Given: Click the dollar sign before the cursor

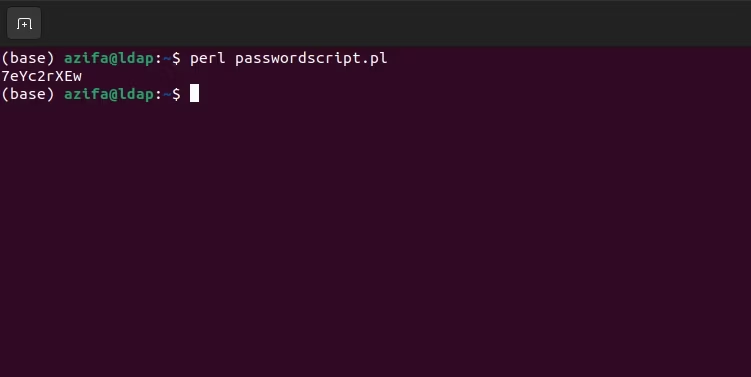Looking at the screenshot, I should pyautogui.click(x=176, y=94).
